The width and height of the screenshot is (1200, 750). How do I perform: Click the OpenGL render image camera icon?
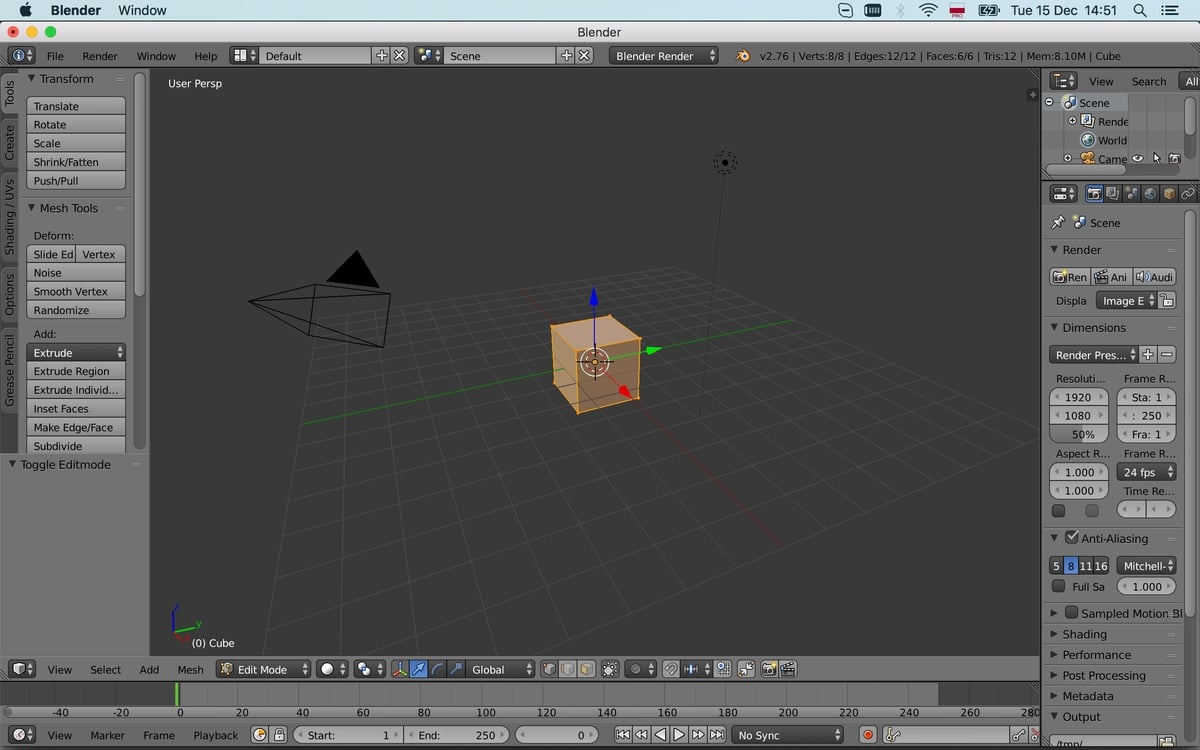tap(768, 669)
